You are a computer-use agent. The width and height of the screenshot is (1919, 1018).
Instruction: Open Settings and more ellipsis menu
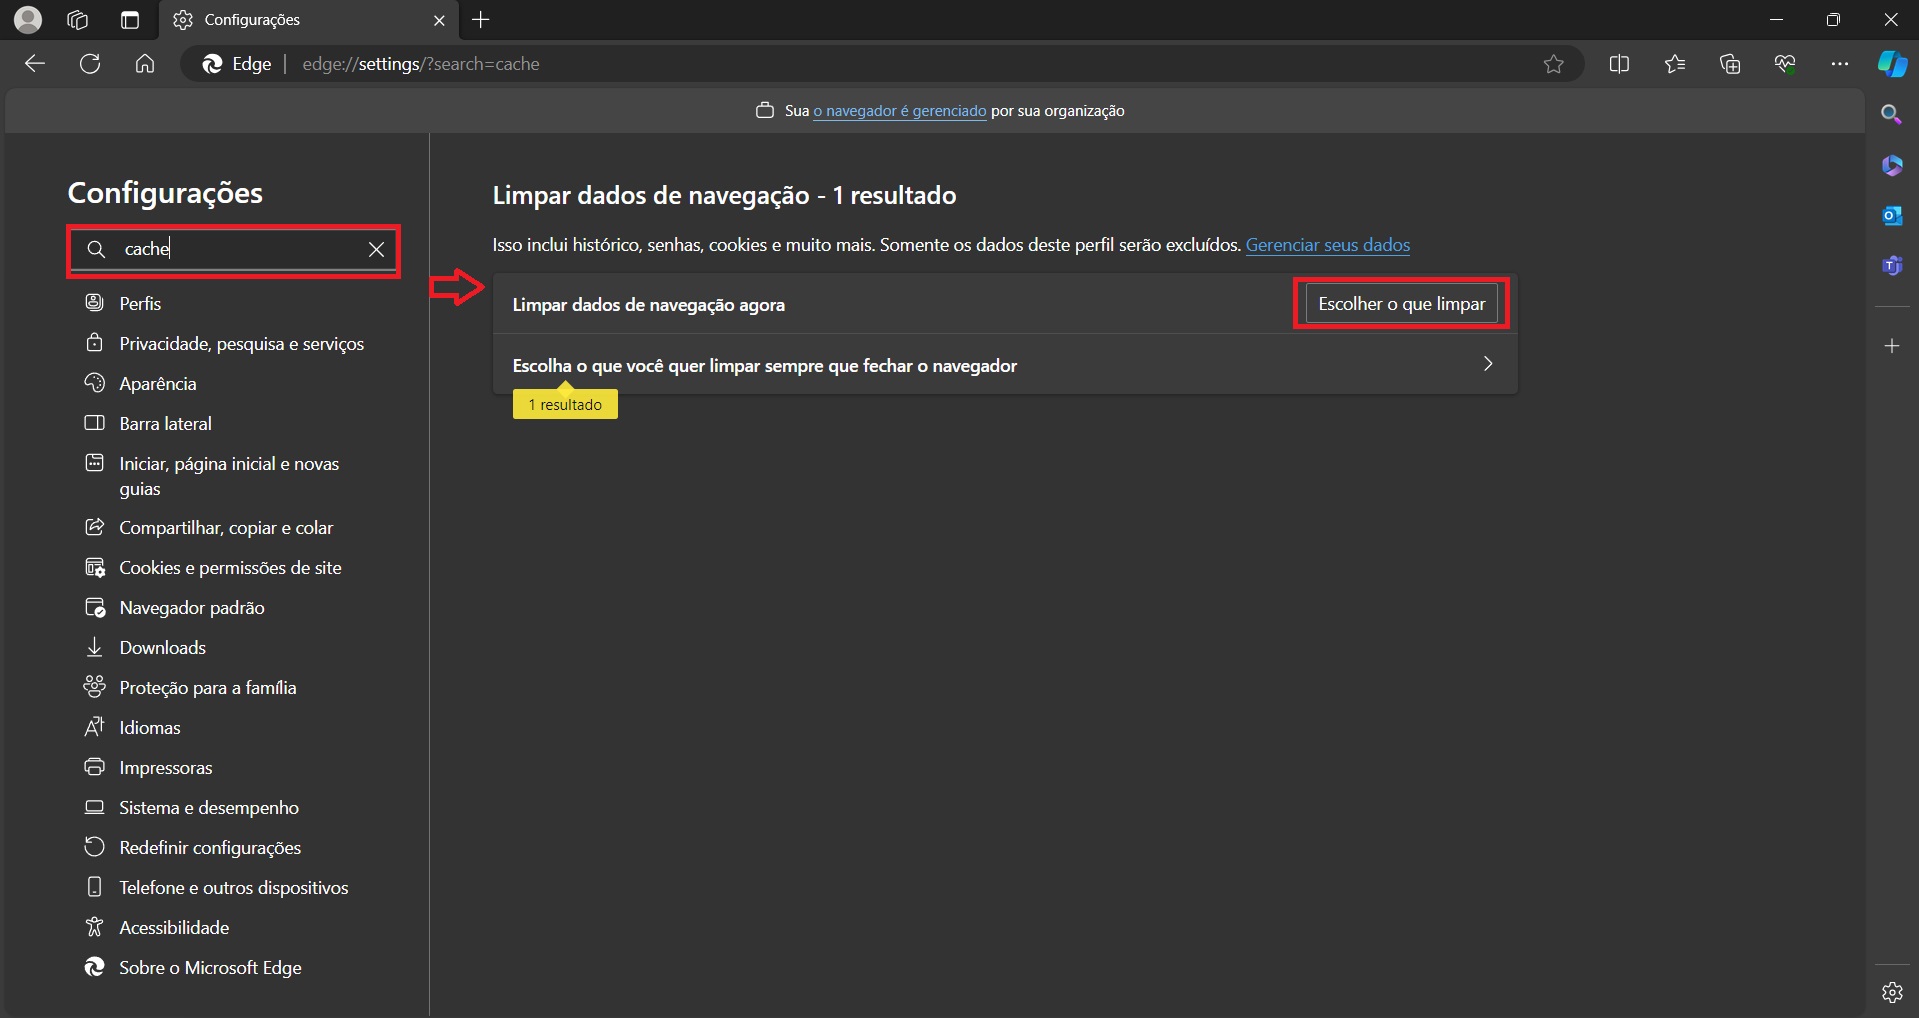tap(1839, 64)
